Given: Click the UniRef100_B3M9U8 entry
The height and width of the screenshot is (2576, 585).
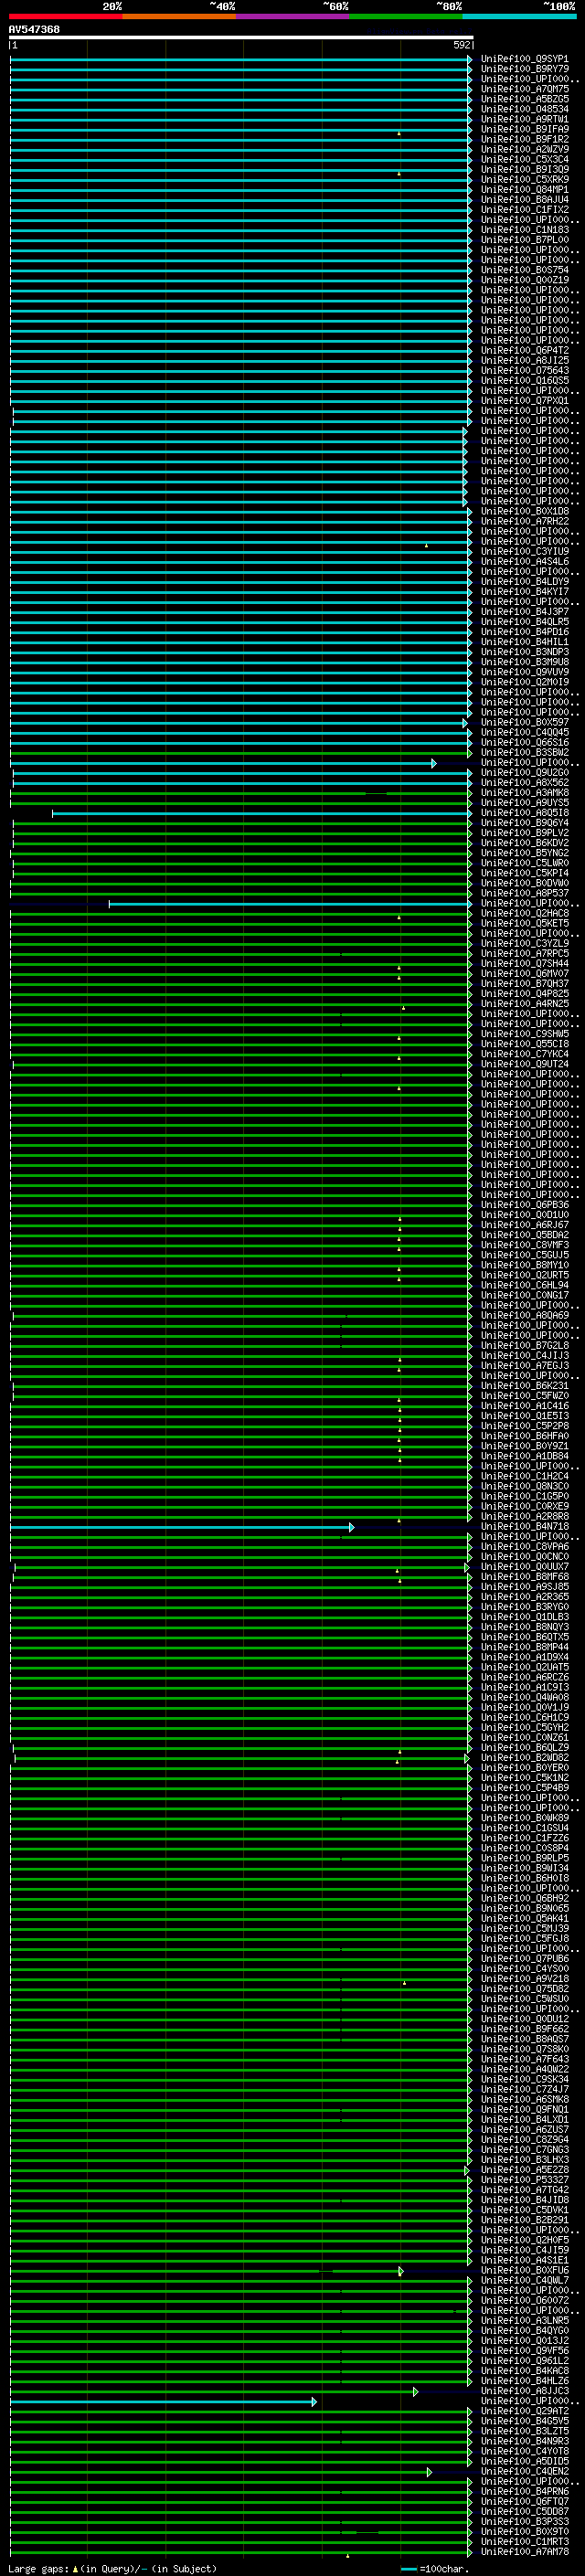Looking at the screenshot, I should point(524,662).
